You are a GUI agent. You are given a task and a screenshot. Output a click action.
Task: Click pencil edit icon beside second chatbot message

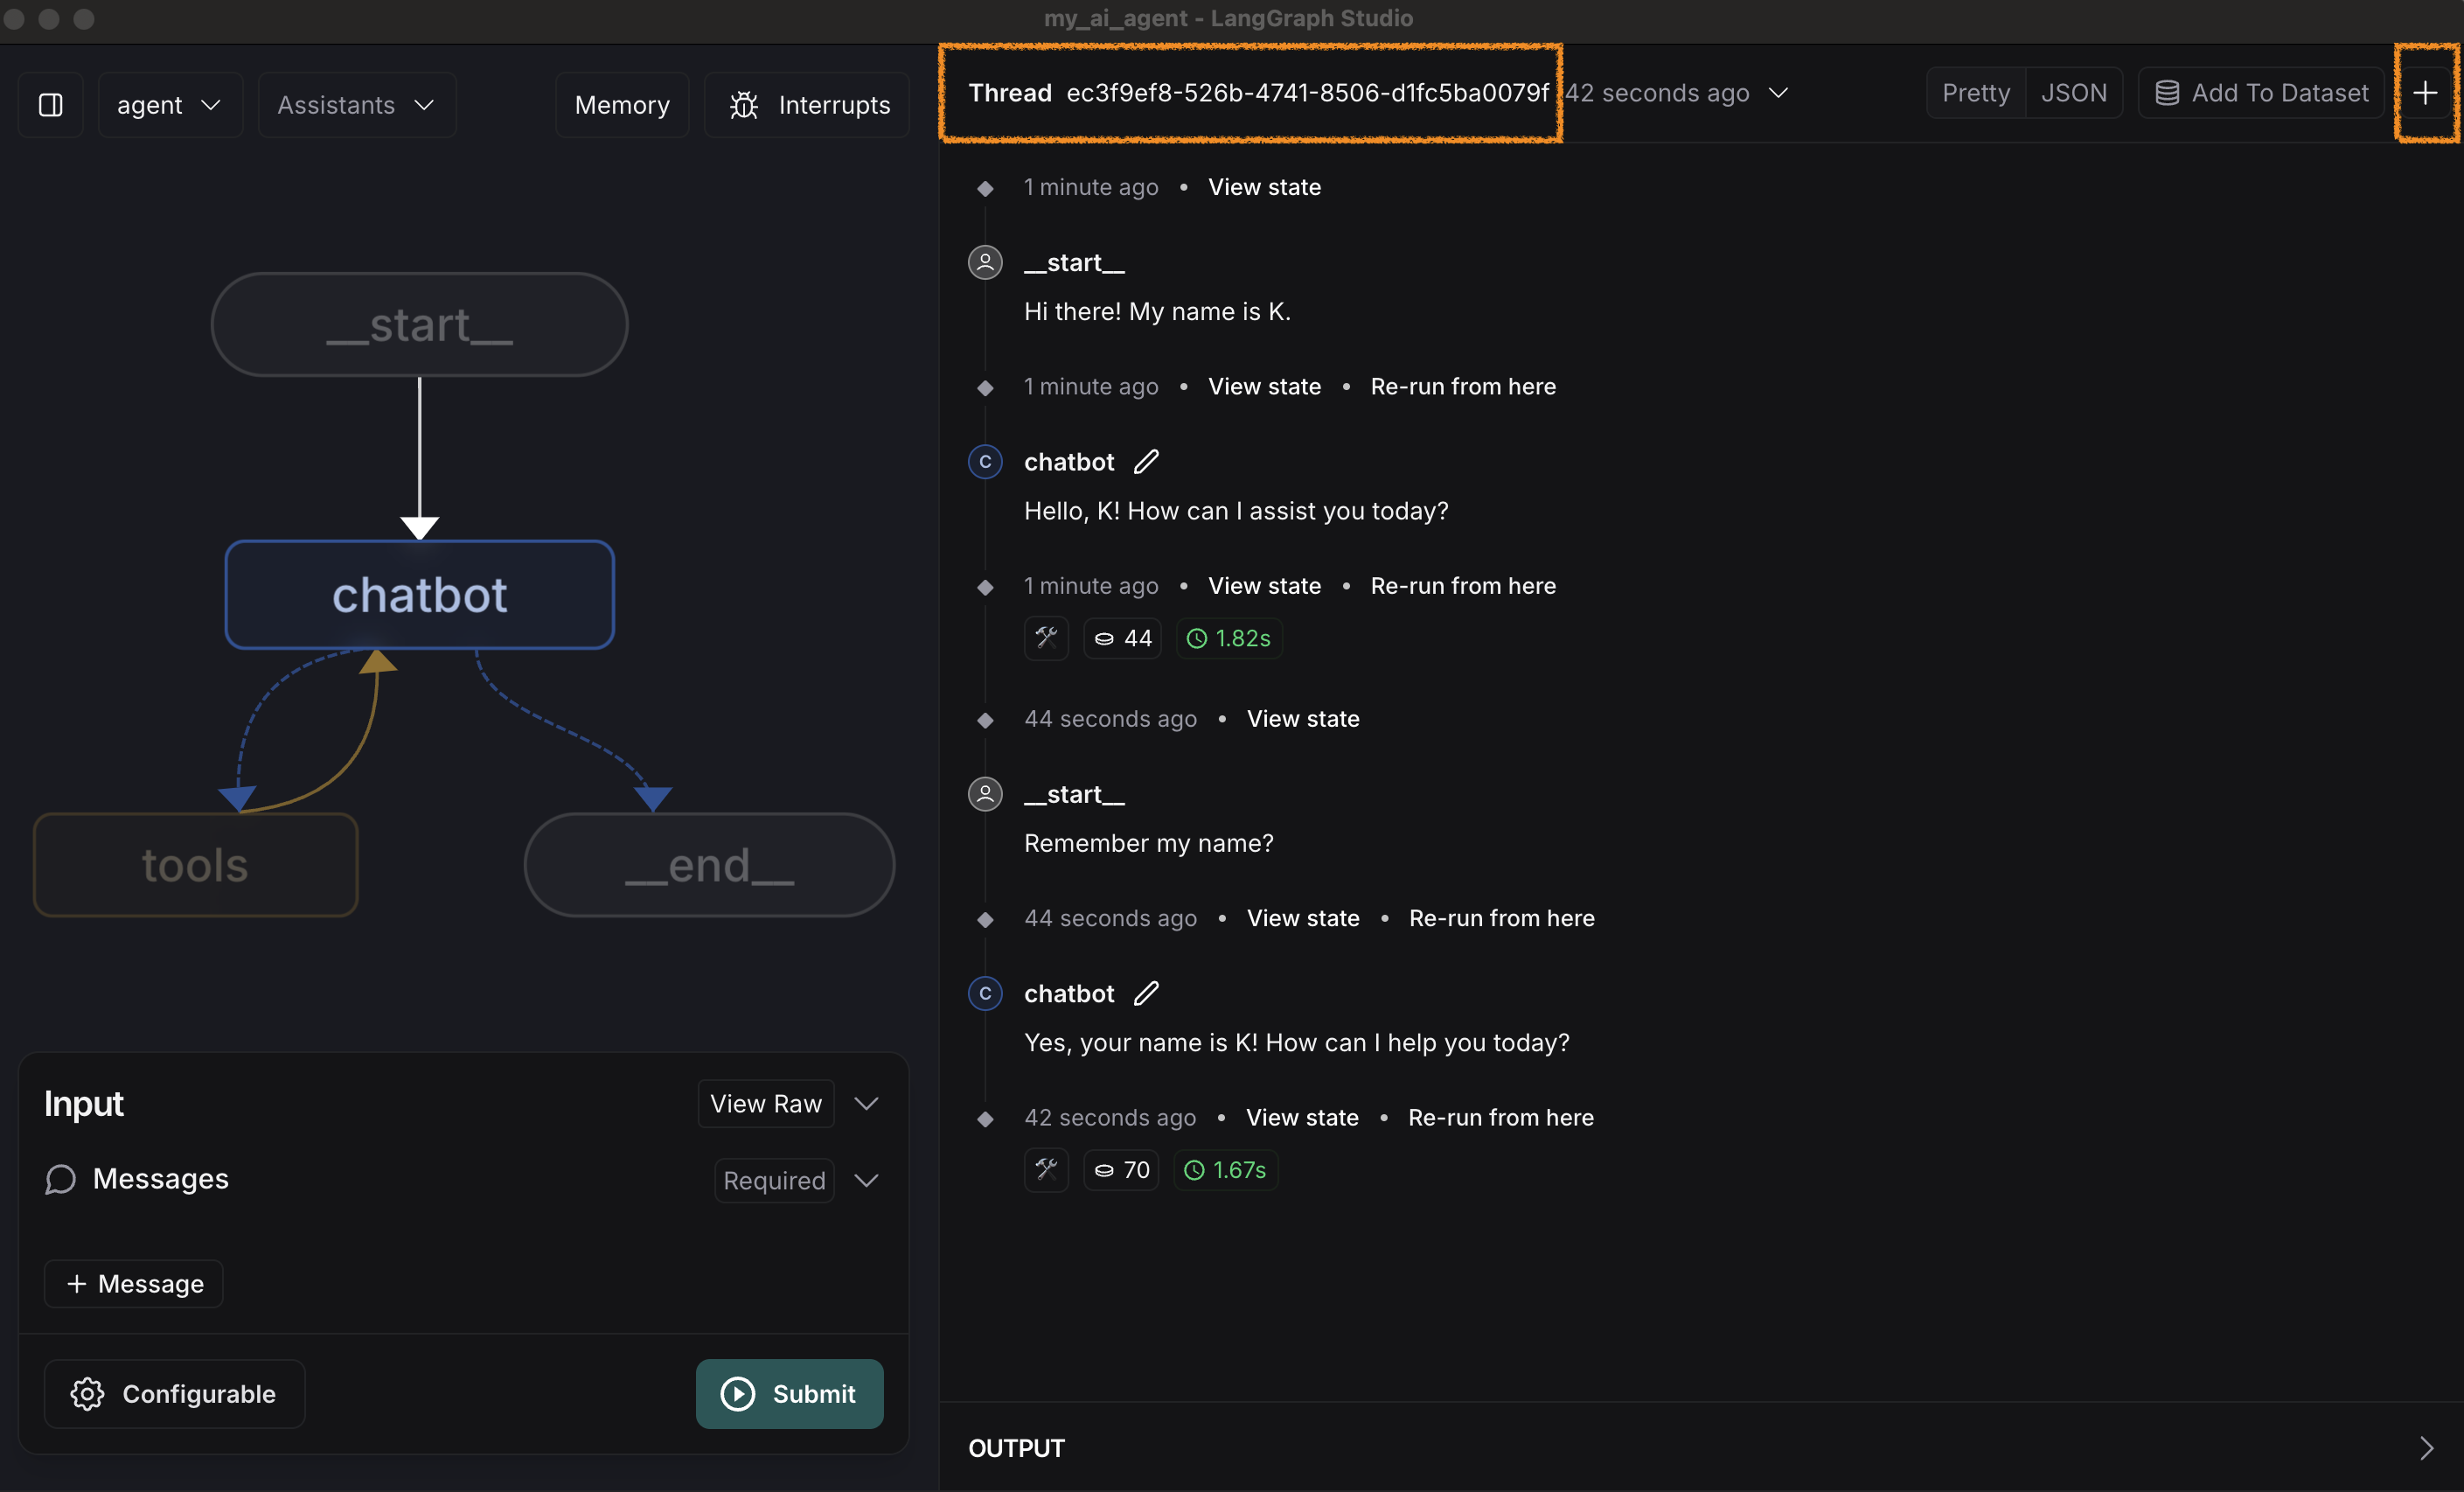point(1146,993)
